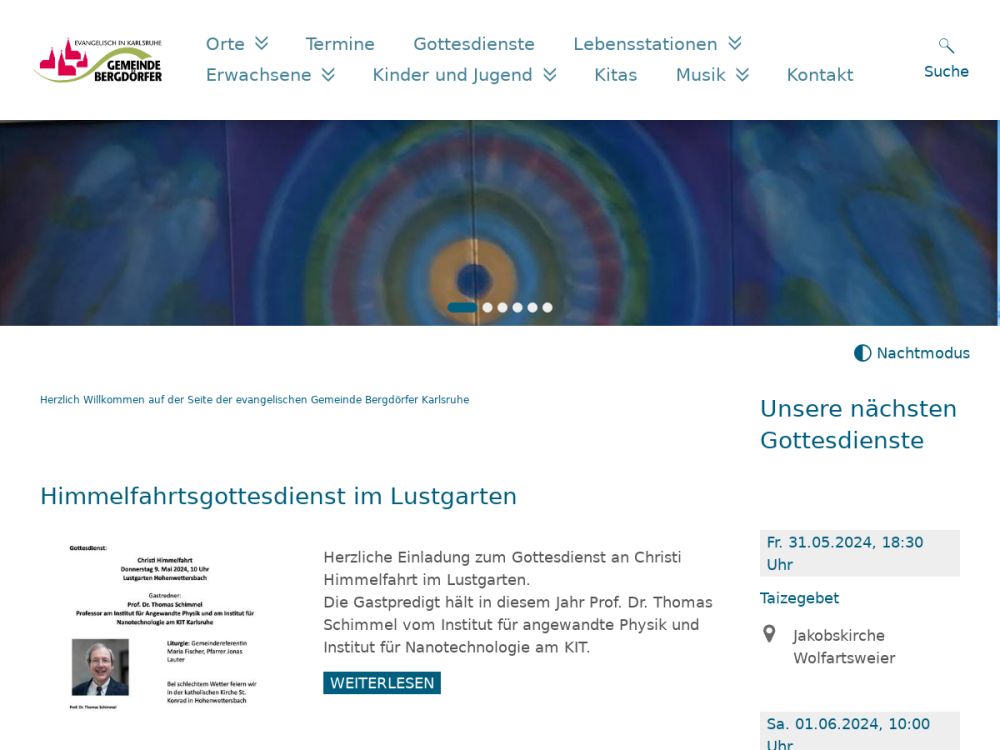This screenshot has height=750, width=1000.
Task: Open search via magnifier icon
Action: [x=946, y=46]
